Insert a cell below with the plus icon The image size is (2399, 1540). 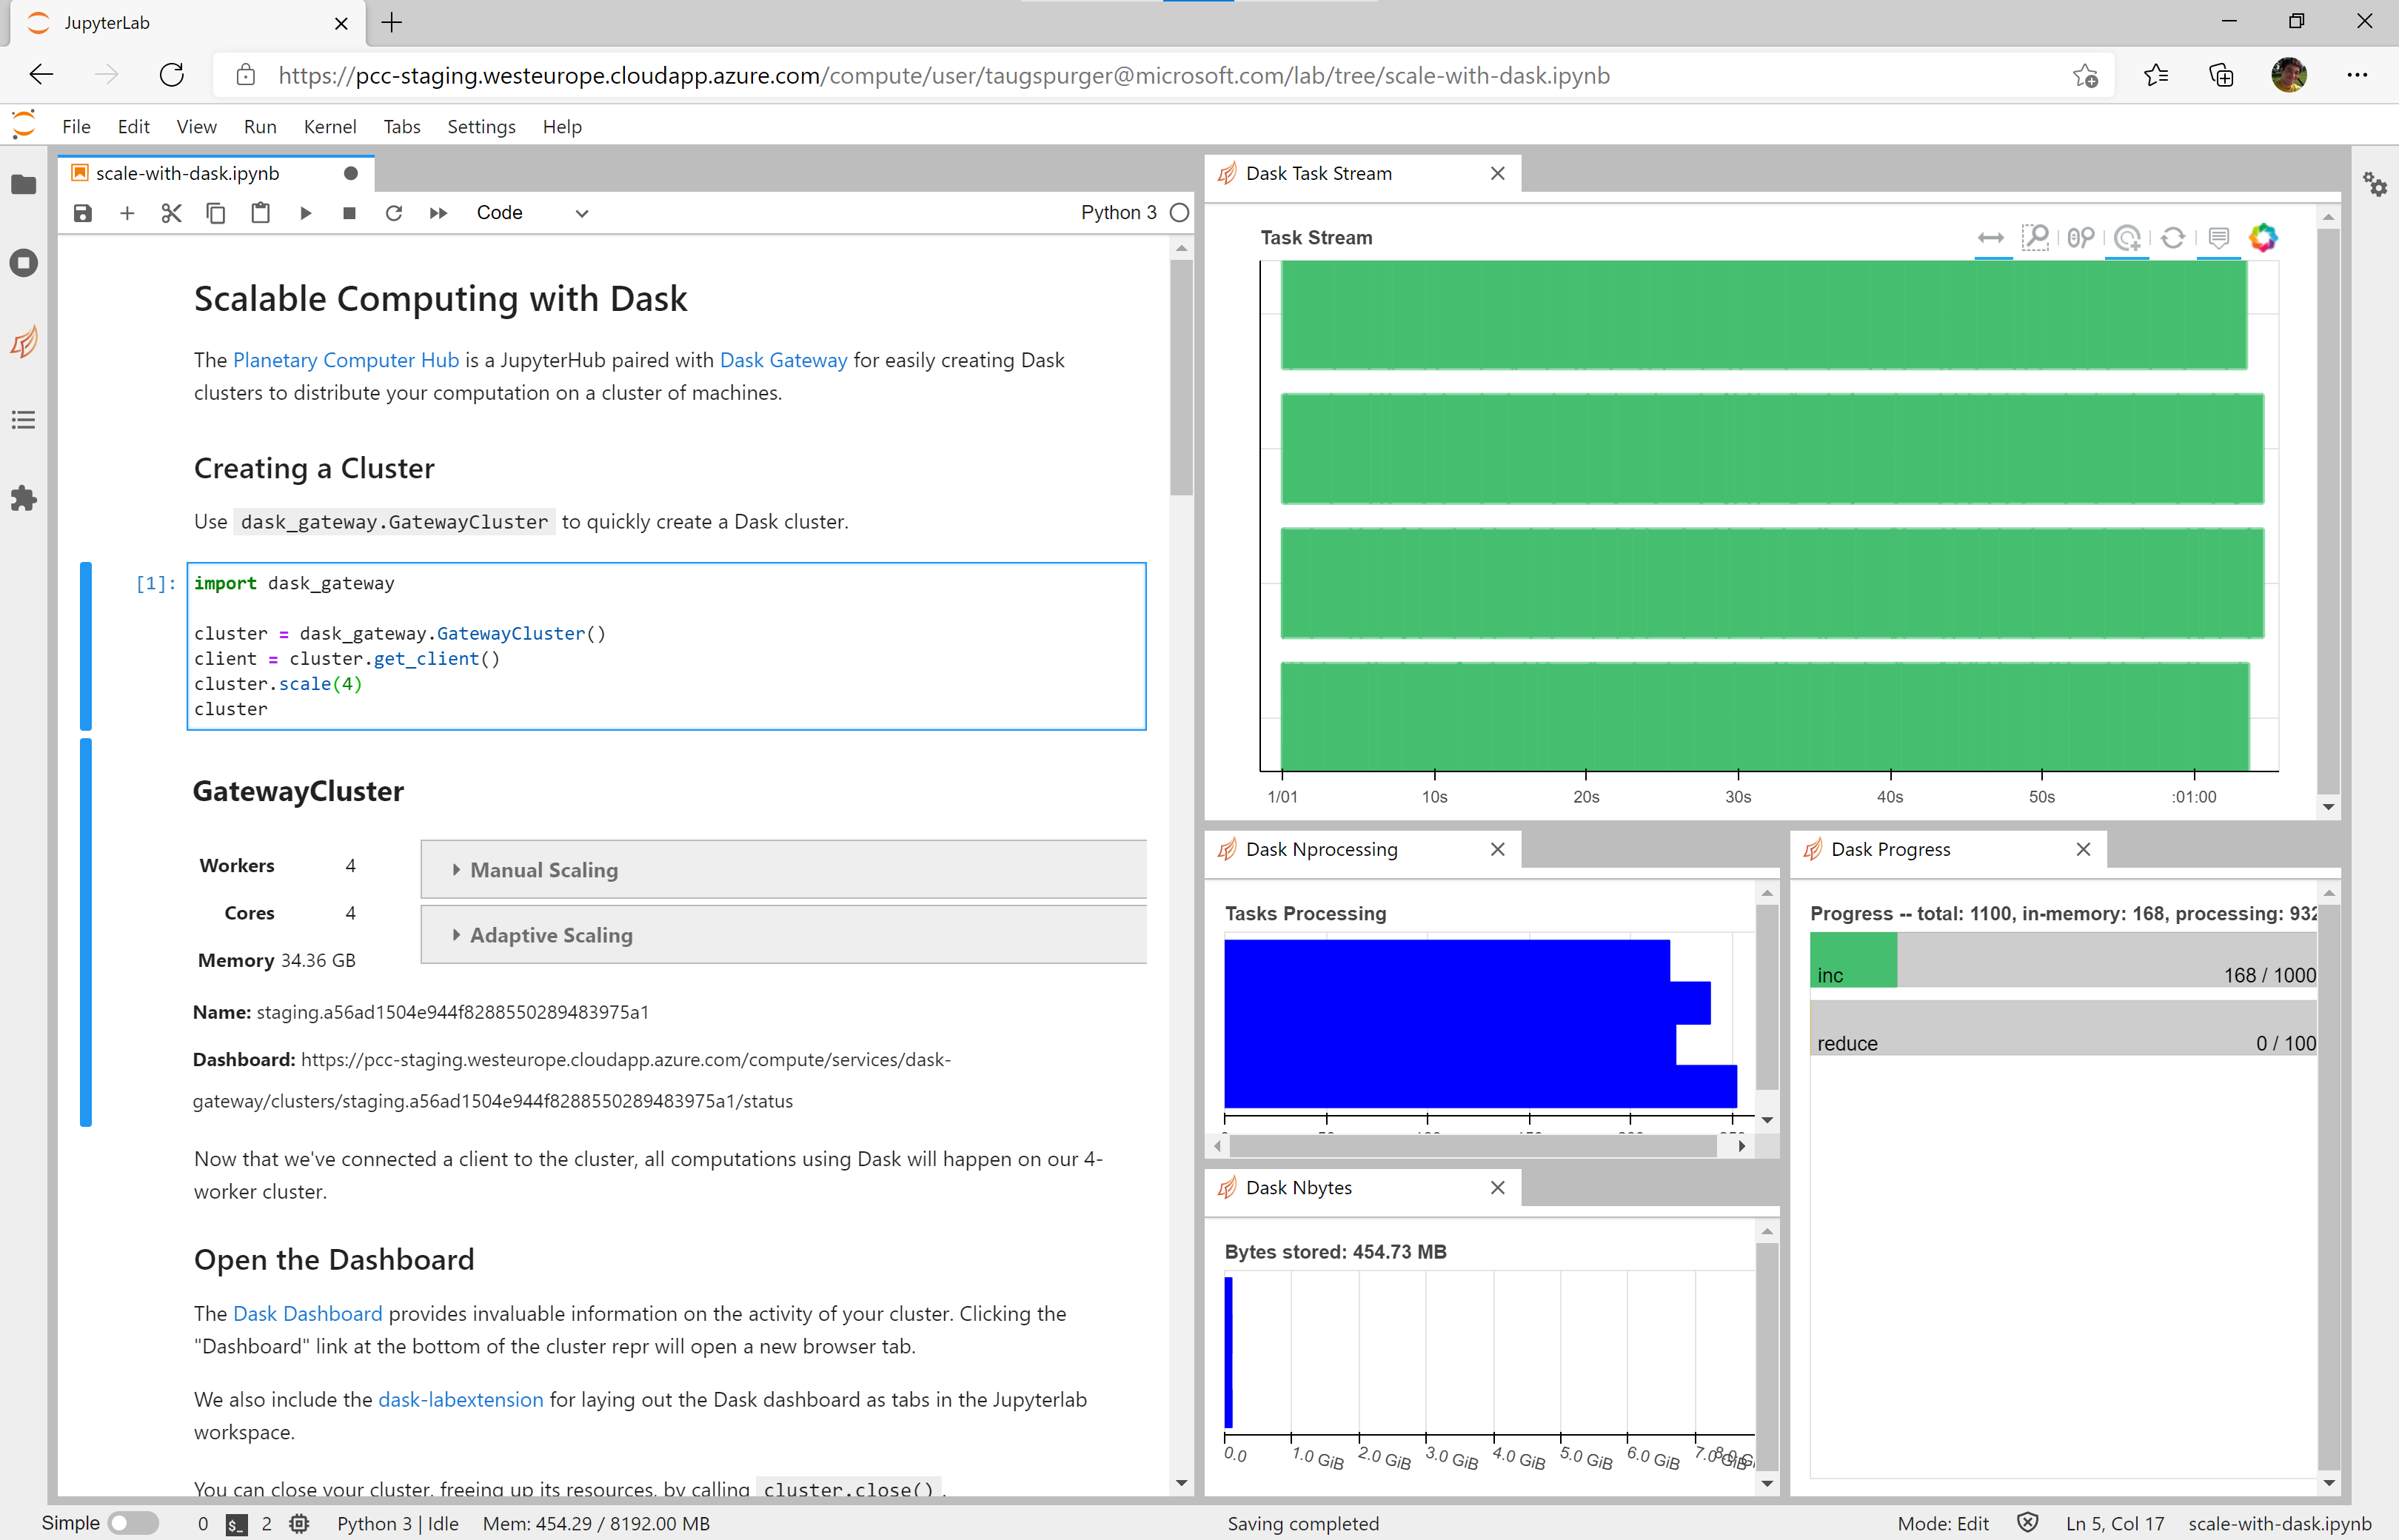coord(127,213)
